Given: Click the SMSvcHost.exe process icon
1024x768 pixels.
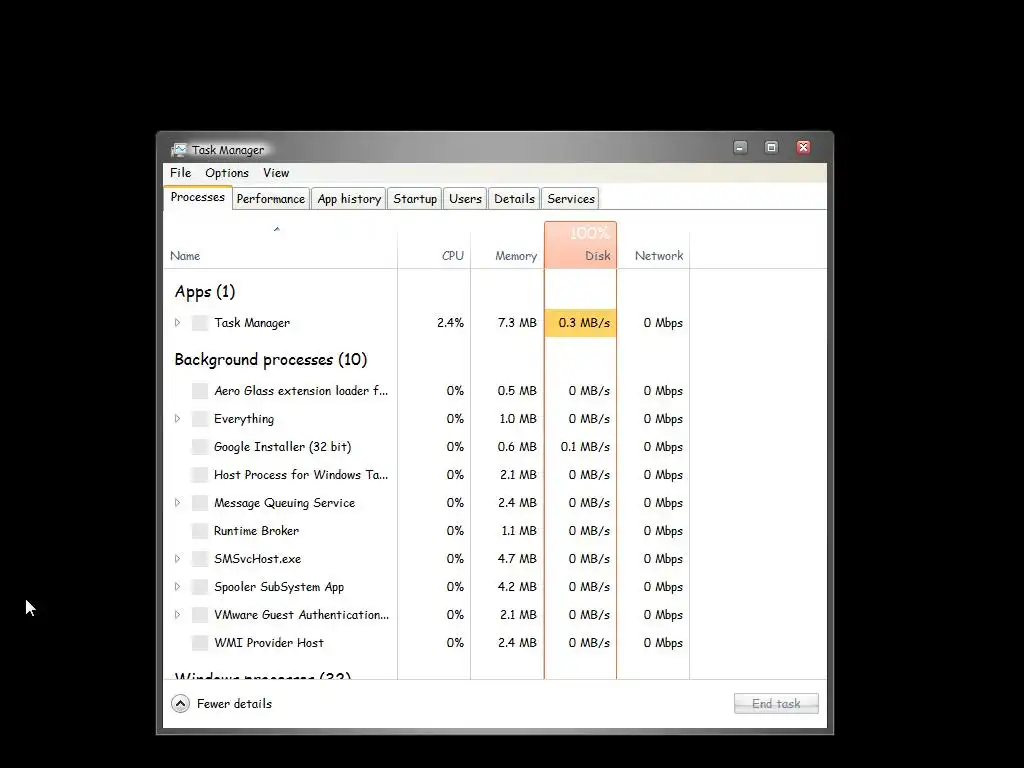Looking at the screenshot, I should point(200,559).
